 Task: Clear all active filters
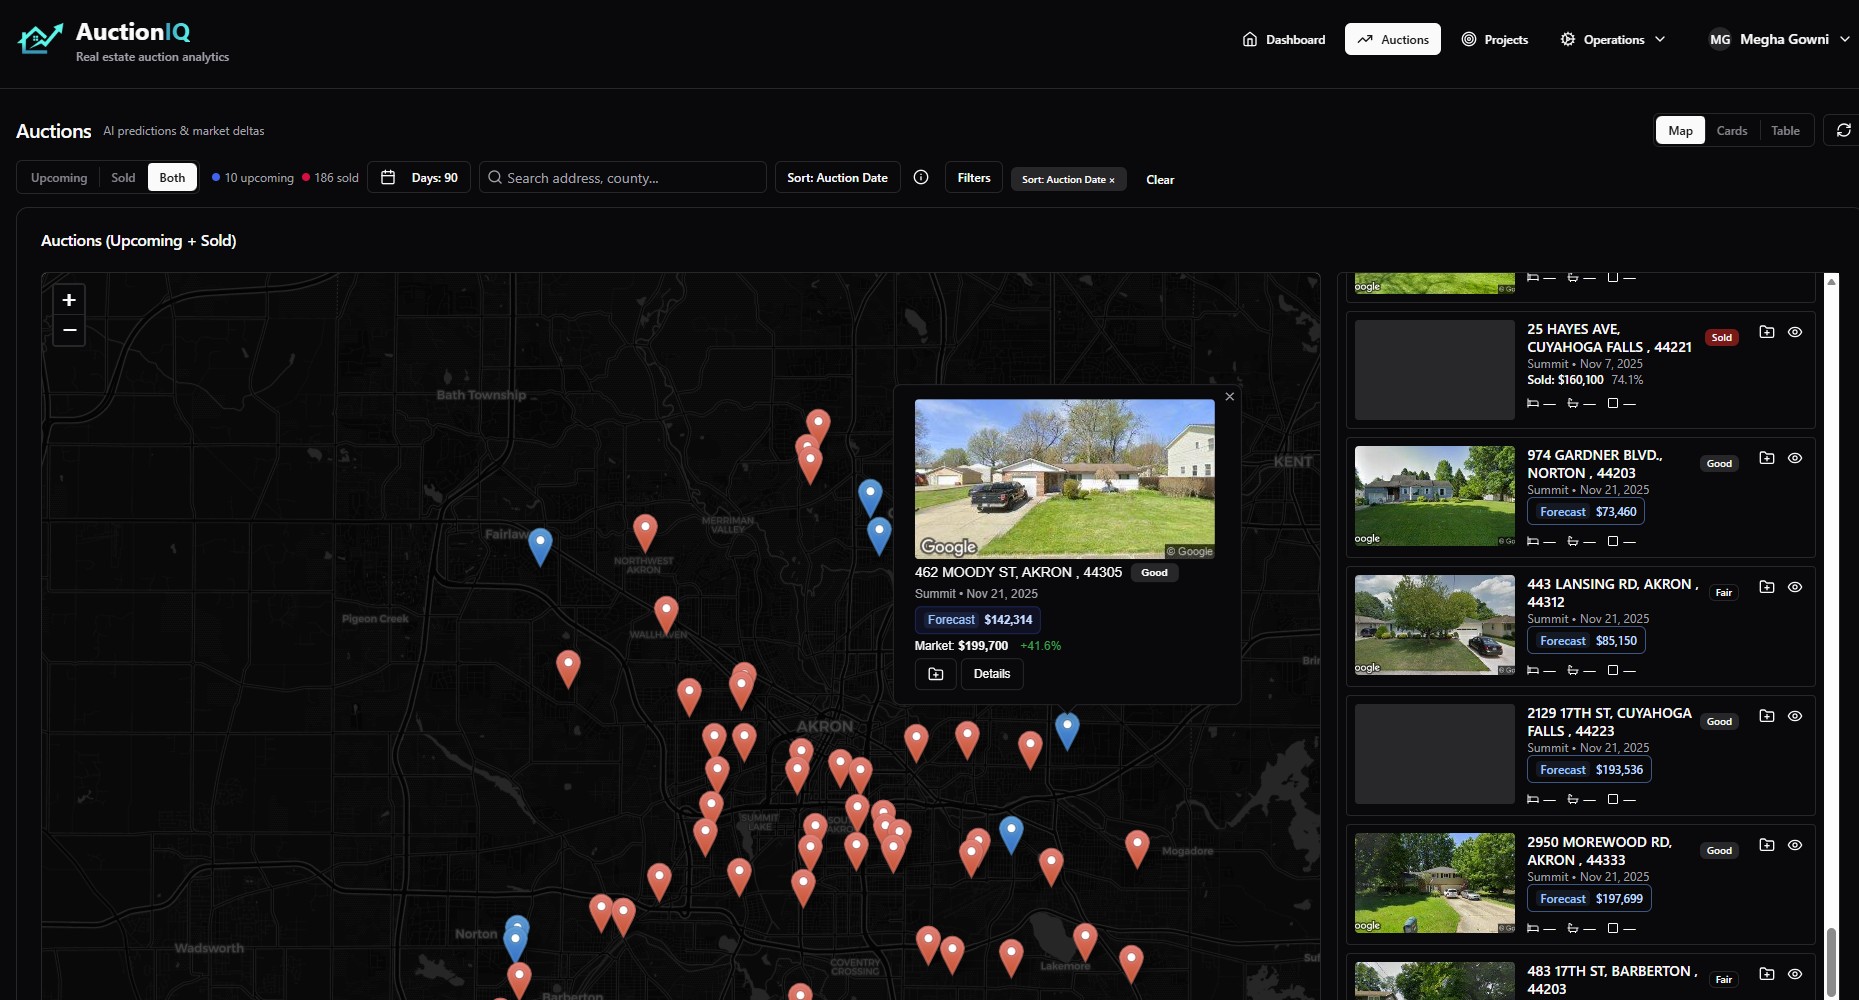coord(1159,180)
